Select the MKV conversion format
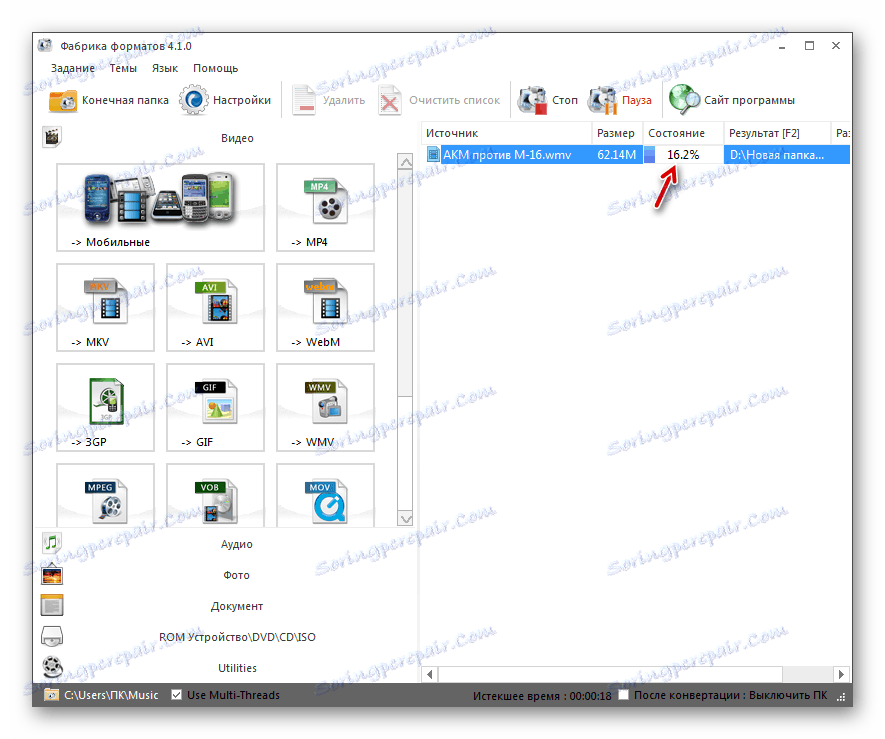 106,307
